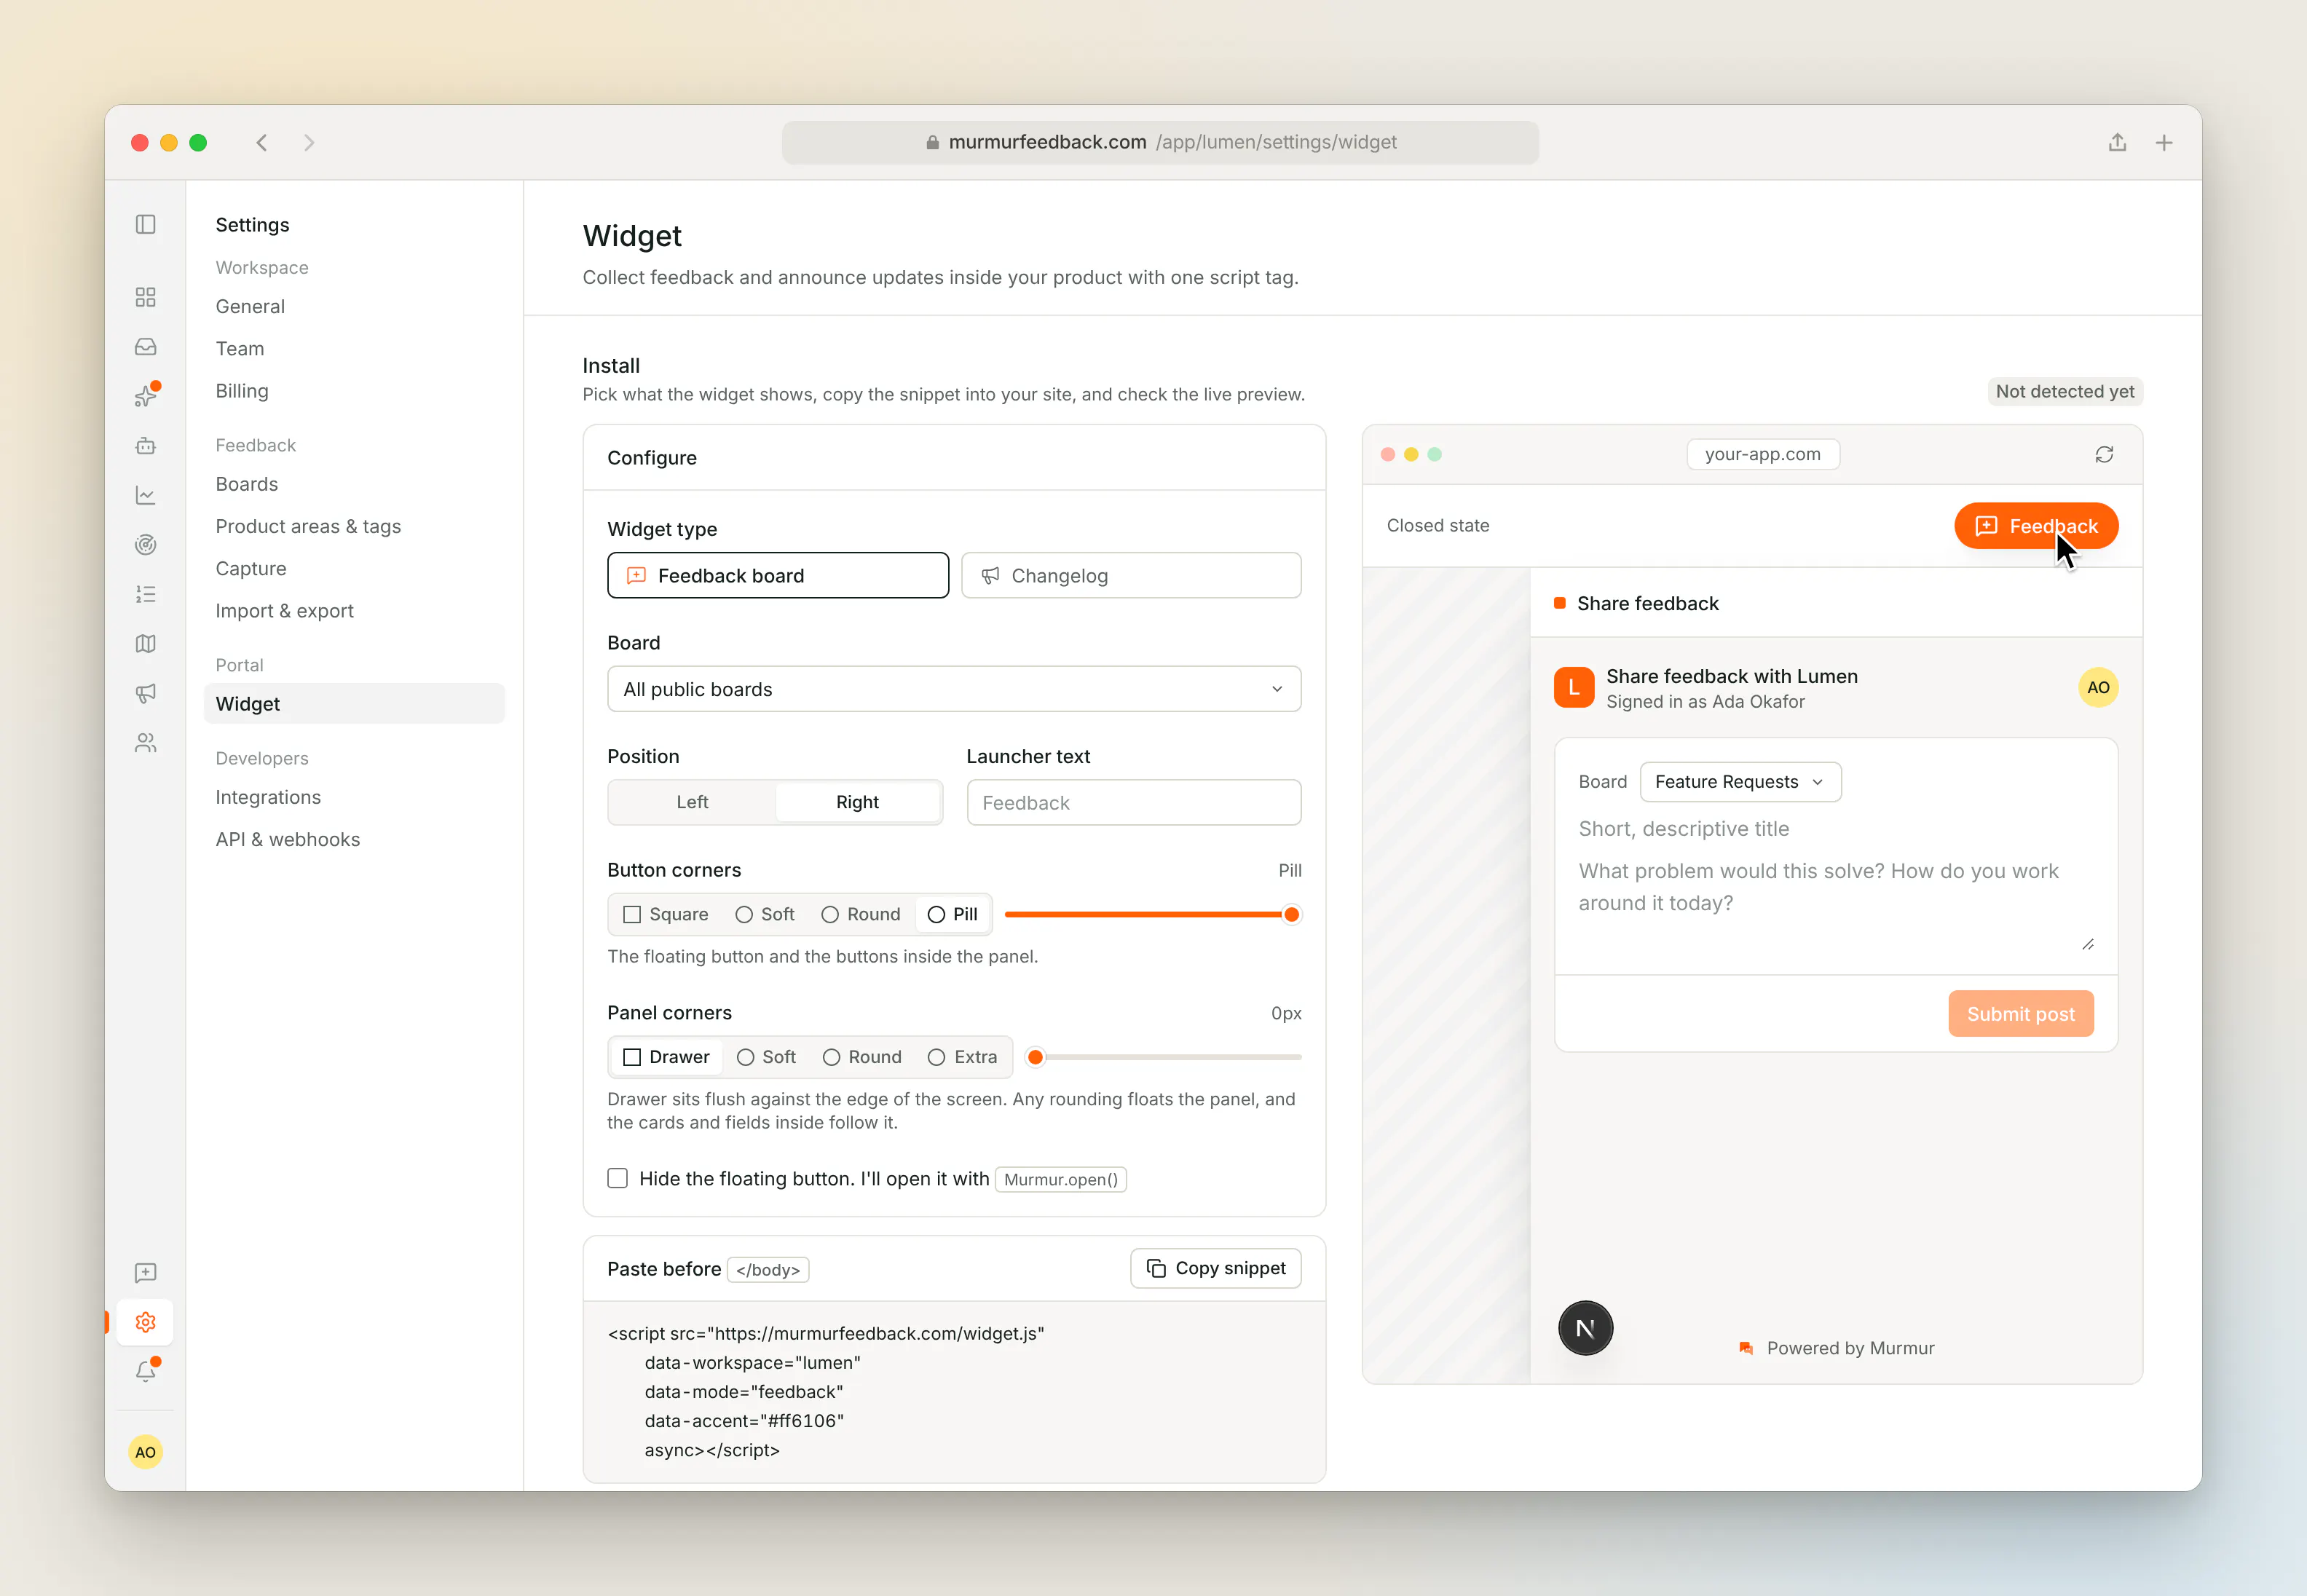This screenshot has height=1596, width=2307.
Task: Open the All public boards dropdown
Action: click(x=954, y=689)
